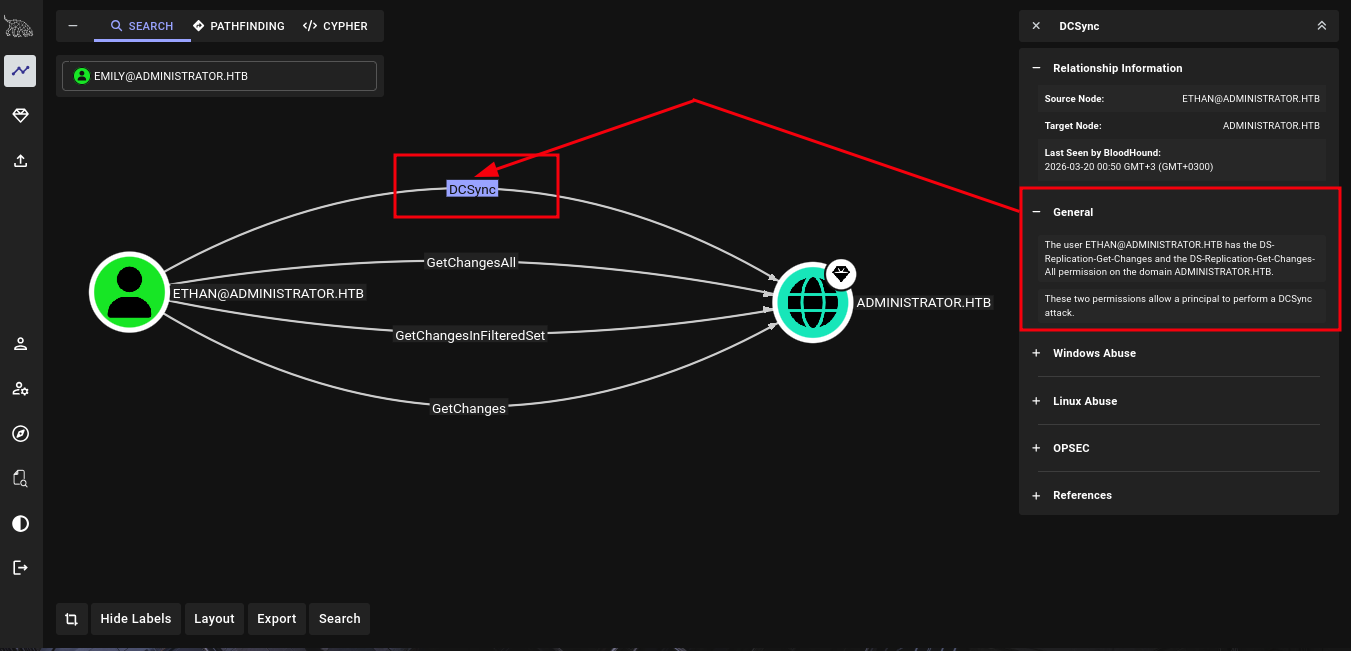Click the Group Management diamond icon
Screen dimensions: 1351x651
pyautogui.click(x=20, y=116)
